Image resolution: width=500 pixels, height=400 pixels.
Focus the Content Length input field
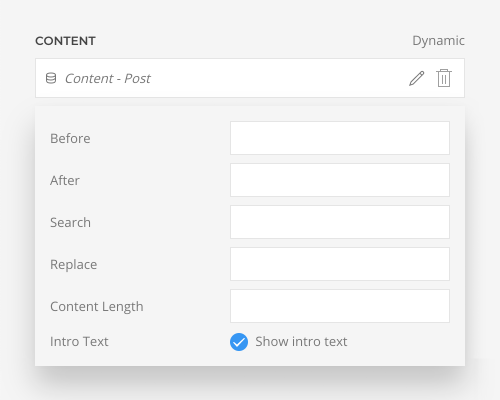tap(340, 306)
